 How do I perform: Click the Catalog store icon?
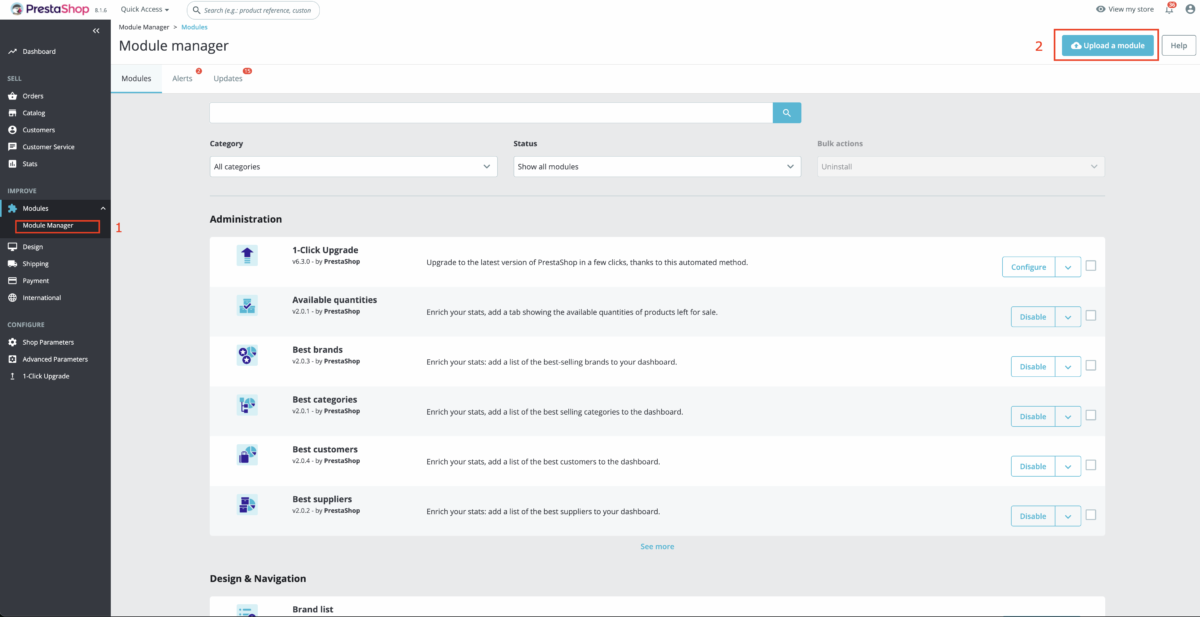click(x=12, y=113)
